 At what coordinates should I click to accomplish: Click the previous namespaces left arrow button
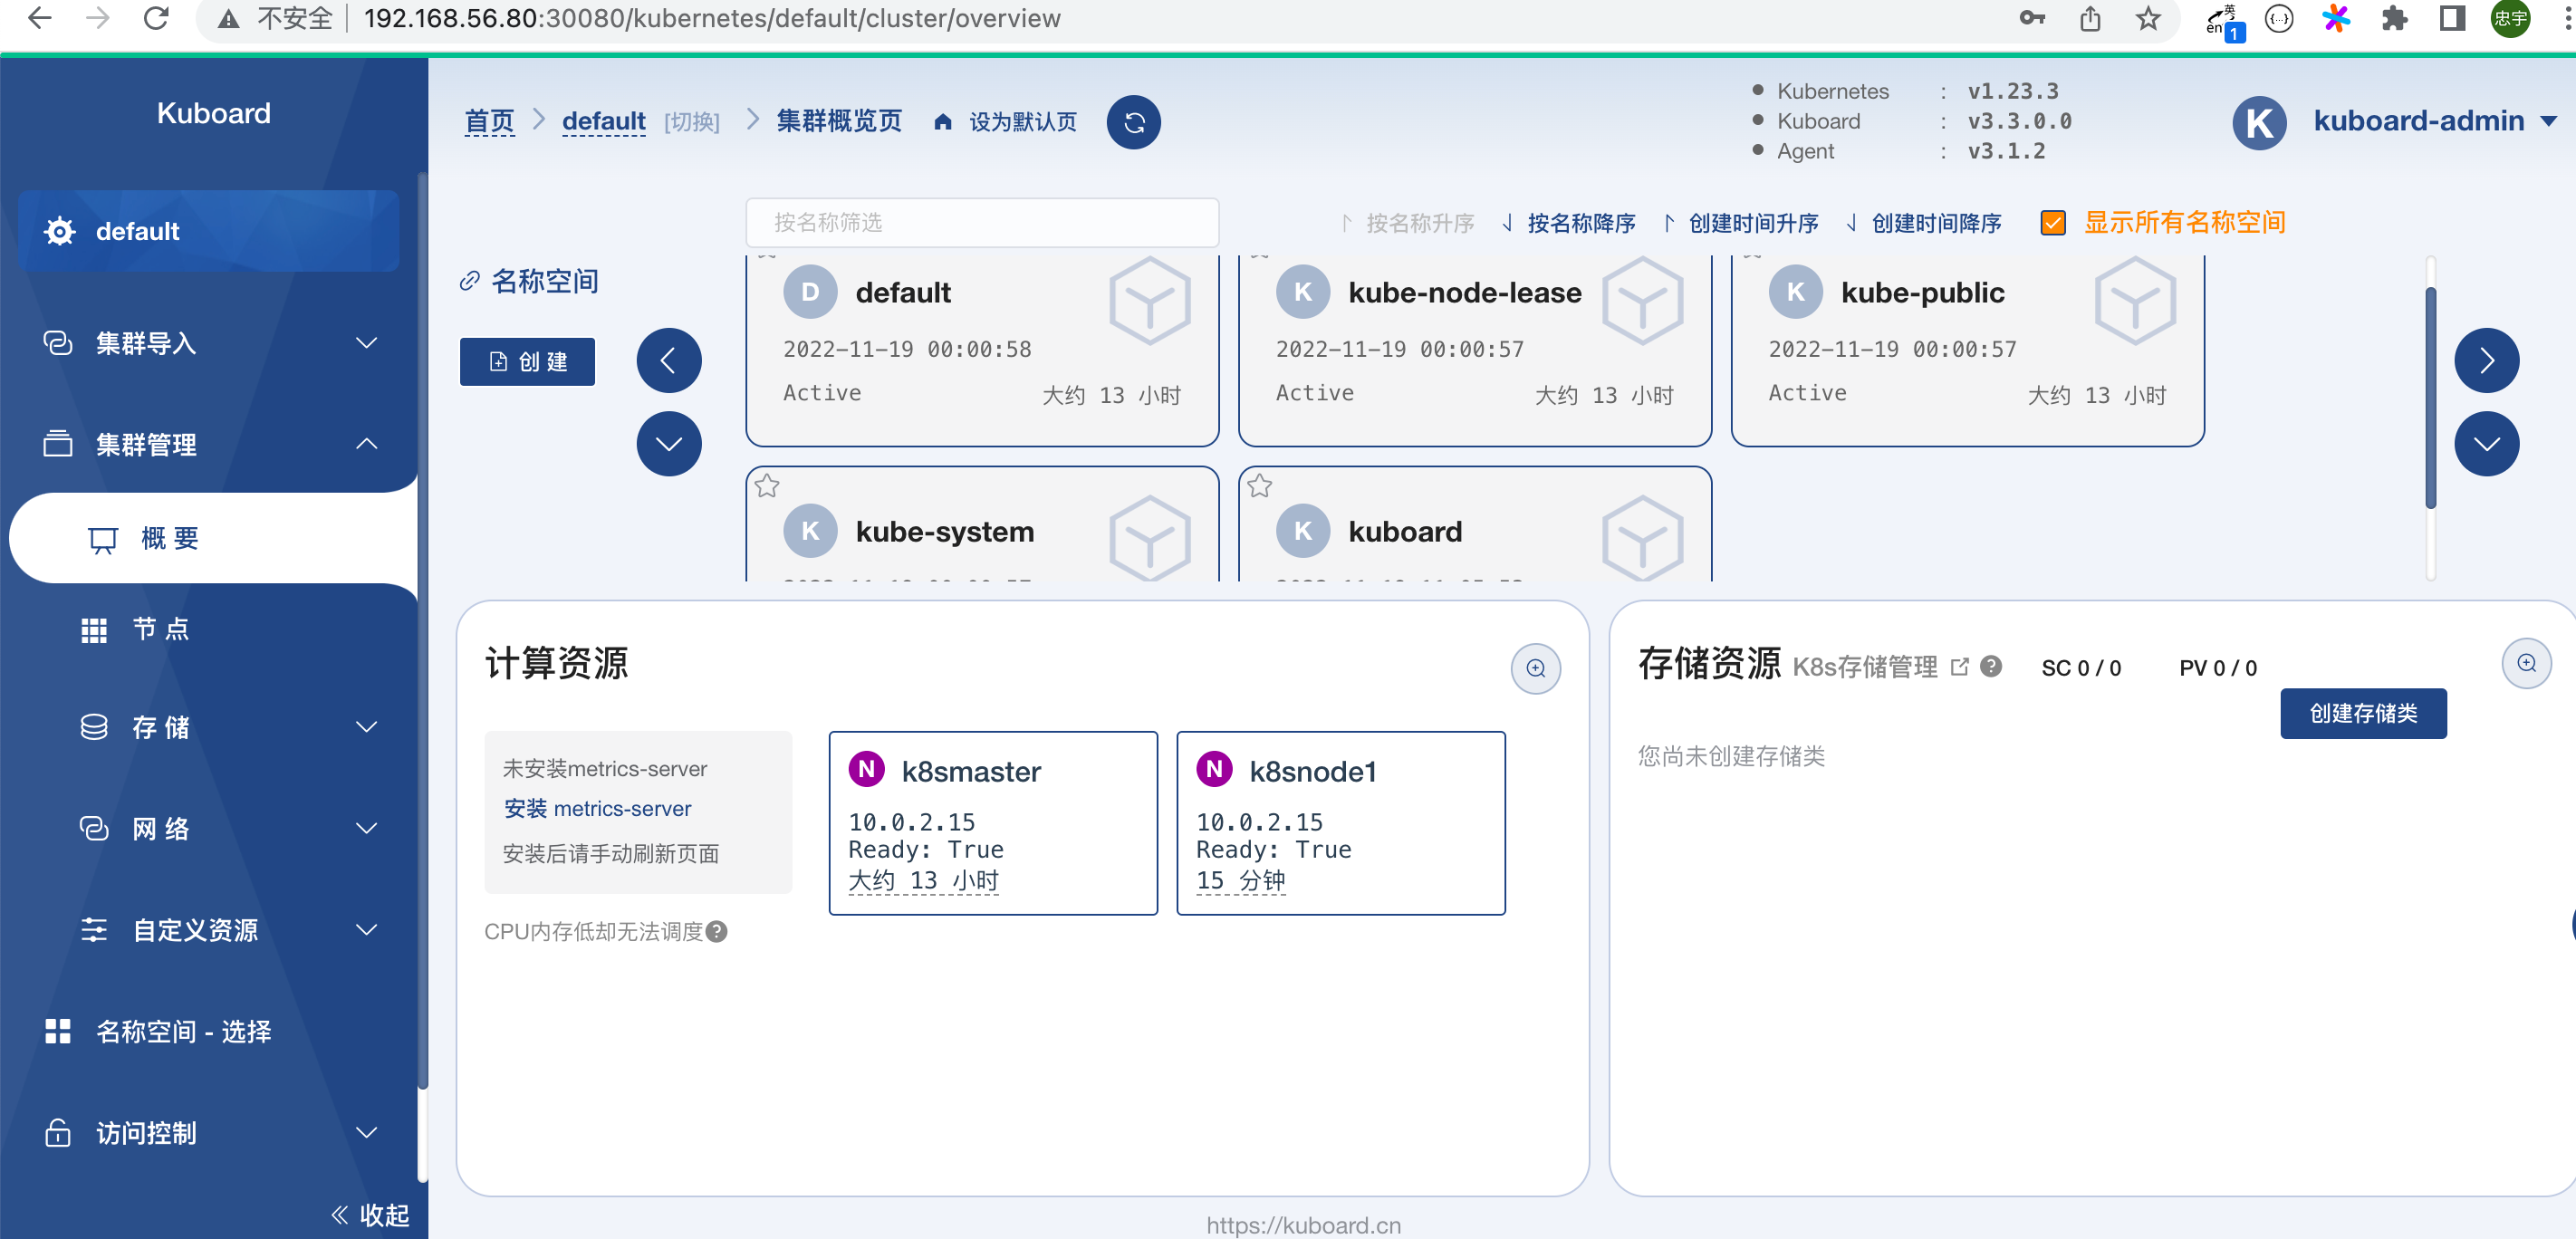tap(669, 360)
